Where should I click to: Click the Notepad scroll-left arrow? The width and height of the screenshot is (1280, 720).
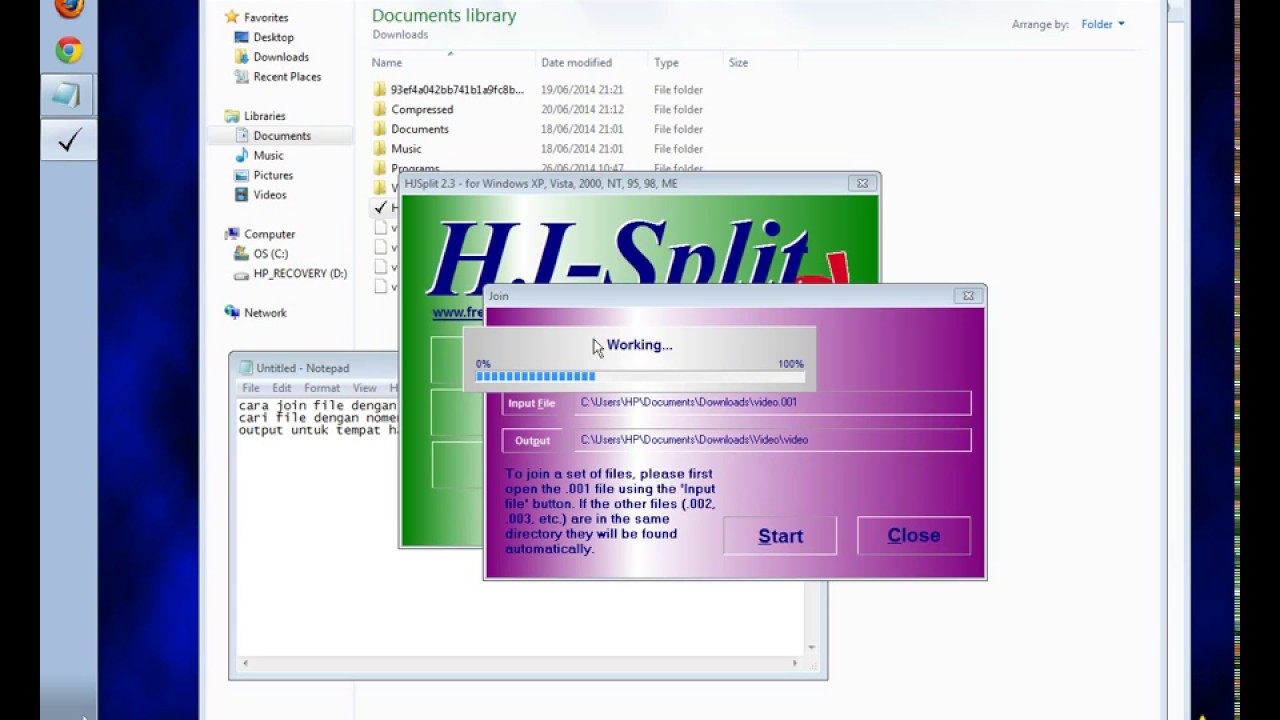pyautogui.click(x=245, y=663)
